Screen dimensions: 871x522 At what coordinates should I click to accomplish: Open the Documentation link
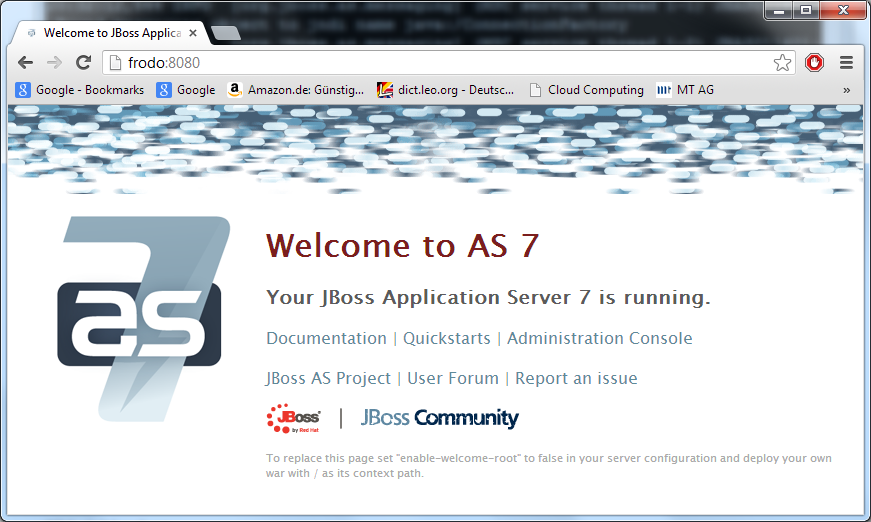[x=326, y=338]
